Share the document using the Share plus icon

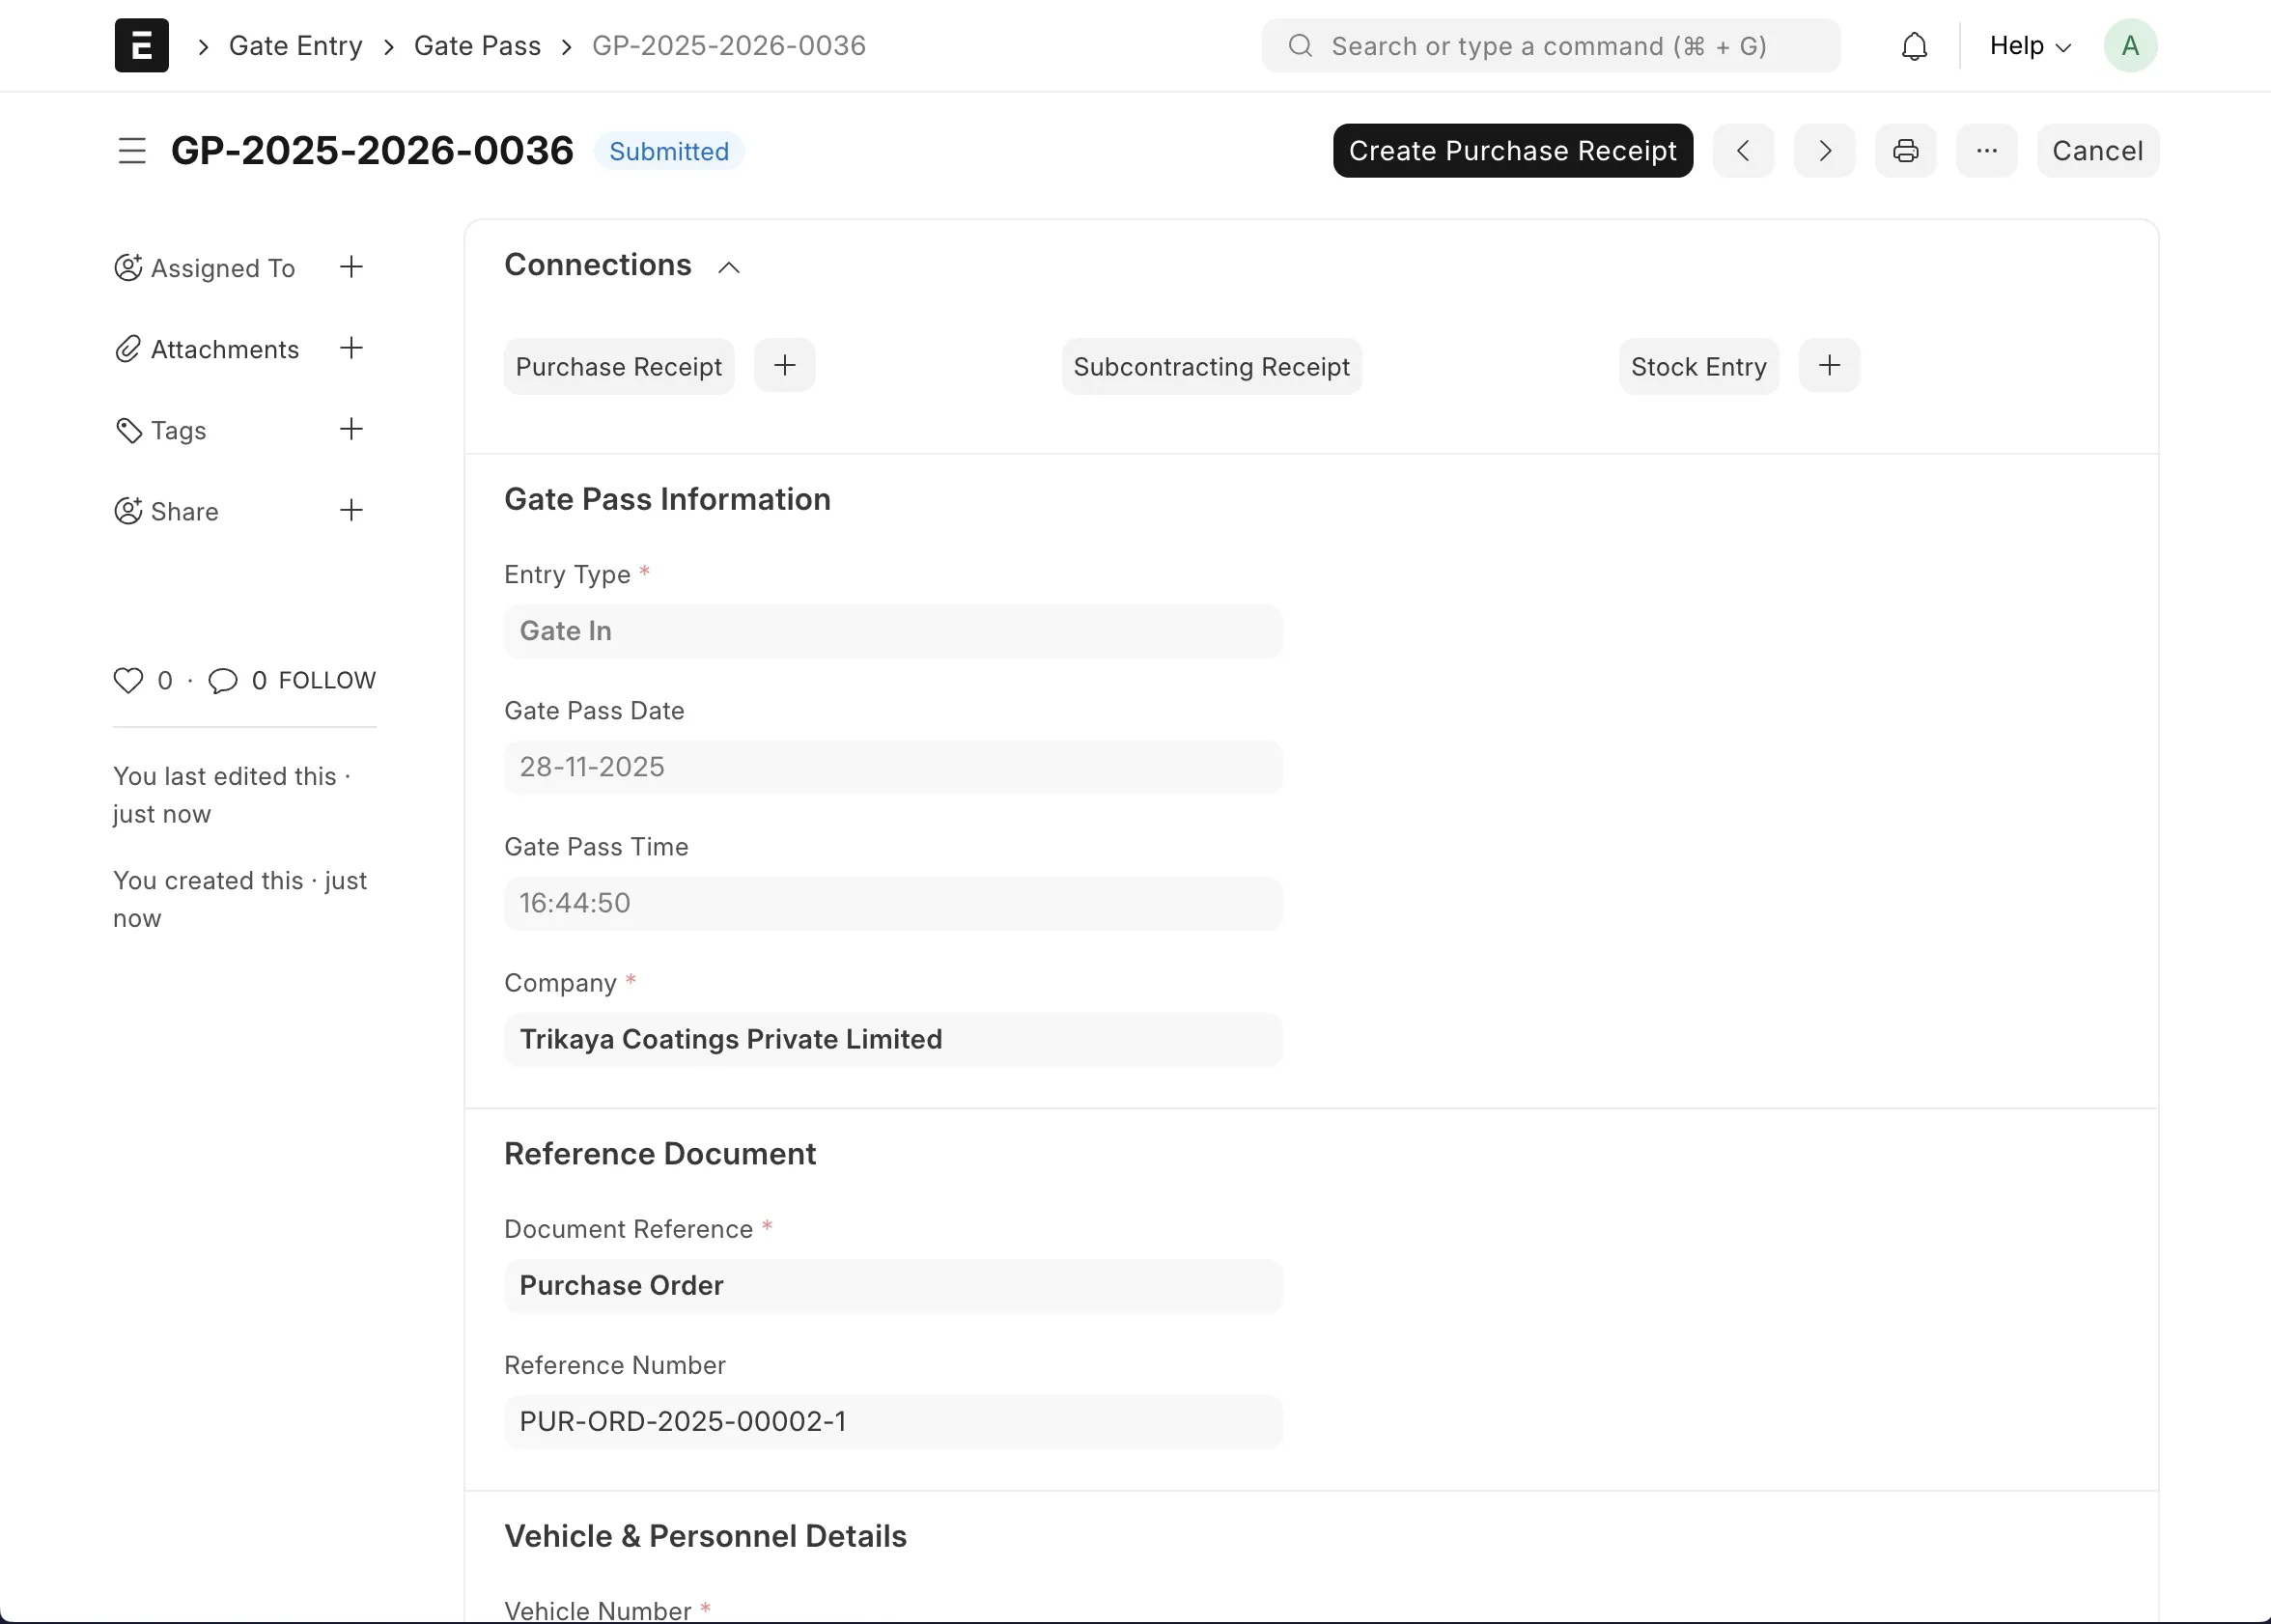(350, 510)
